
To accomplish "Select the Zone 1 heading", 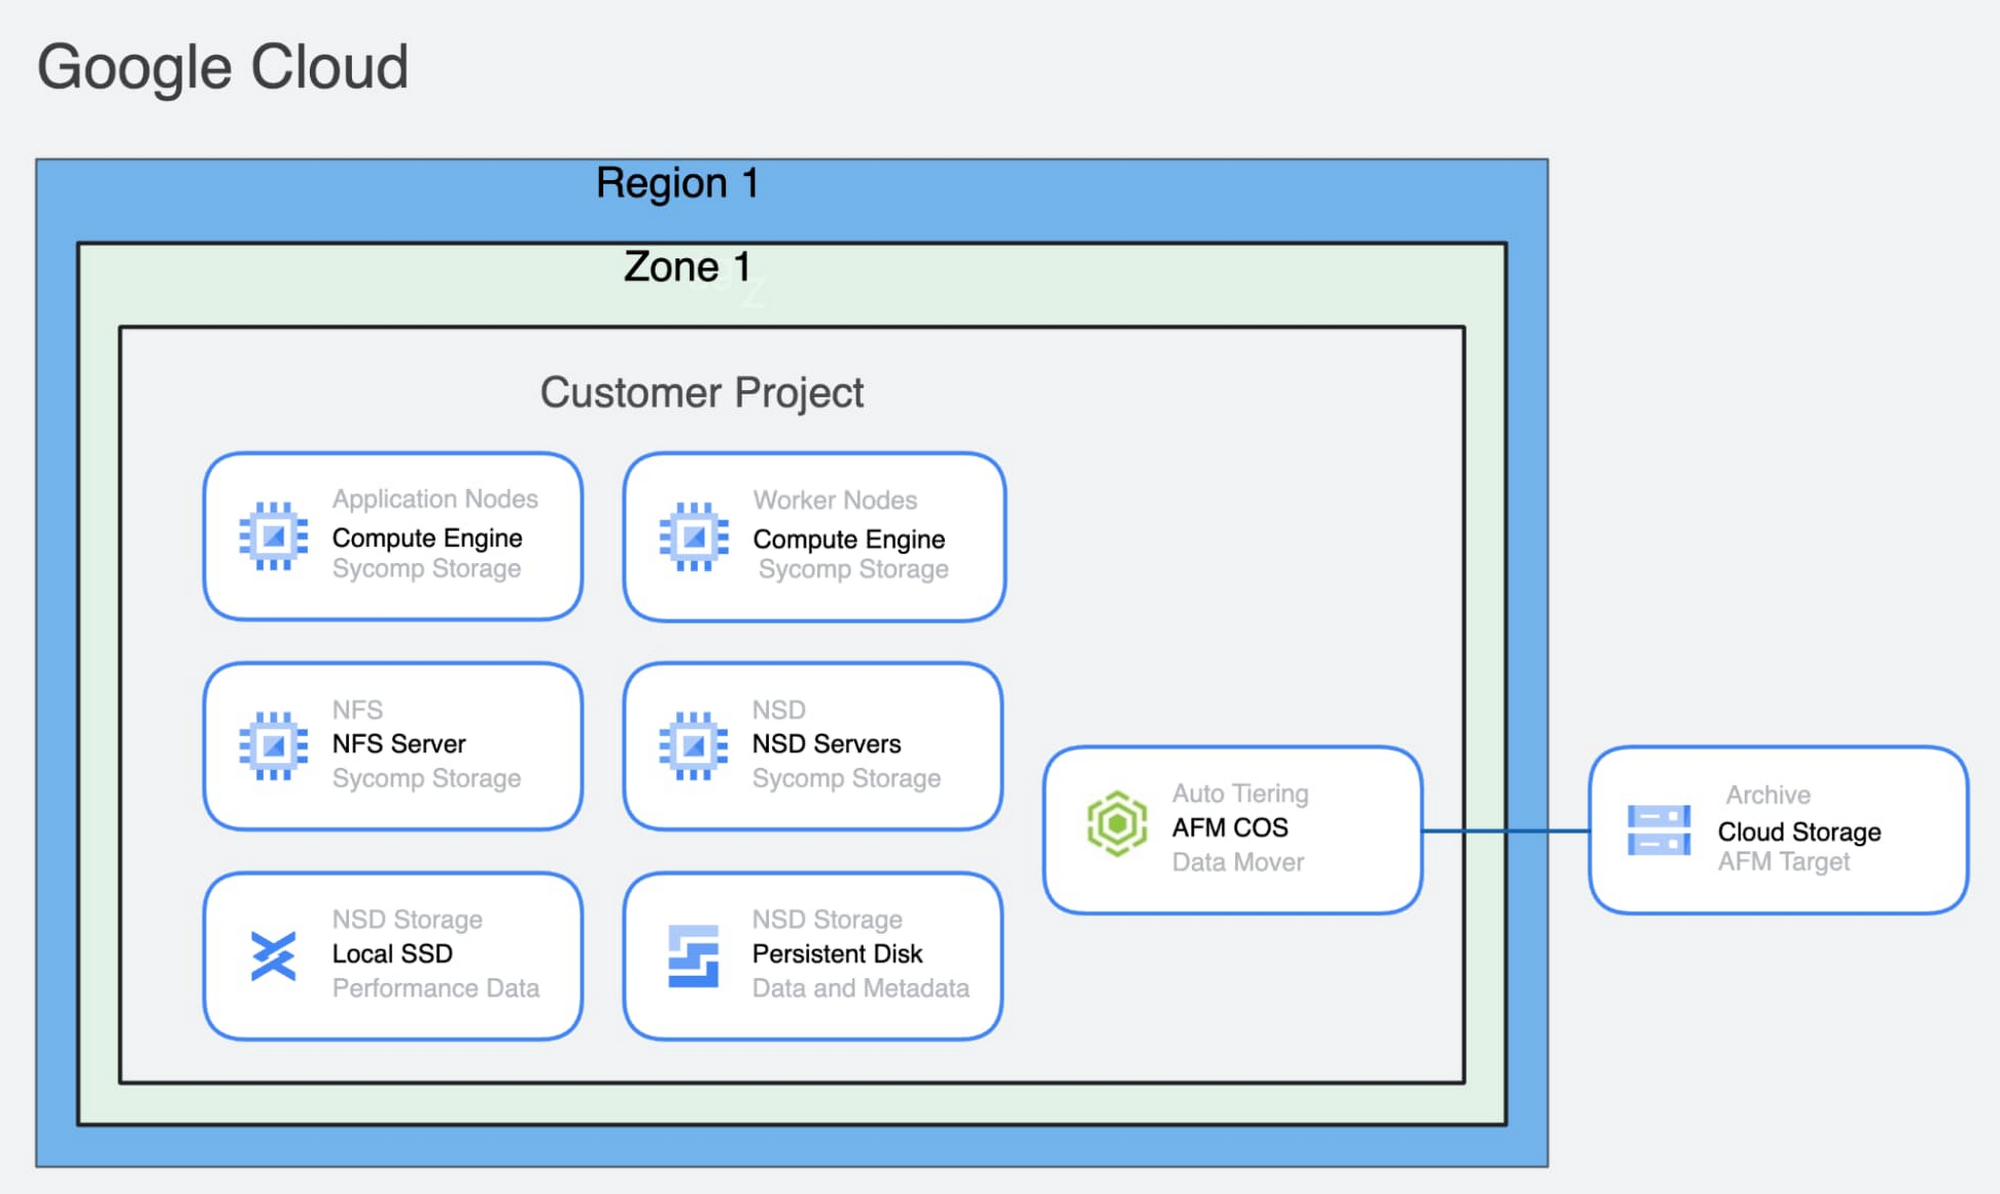I will pyautogui.click(x=688, y=266).
